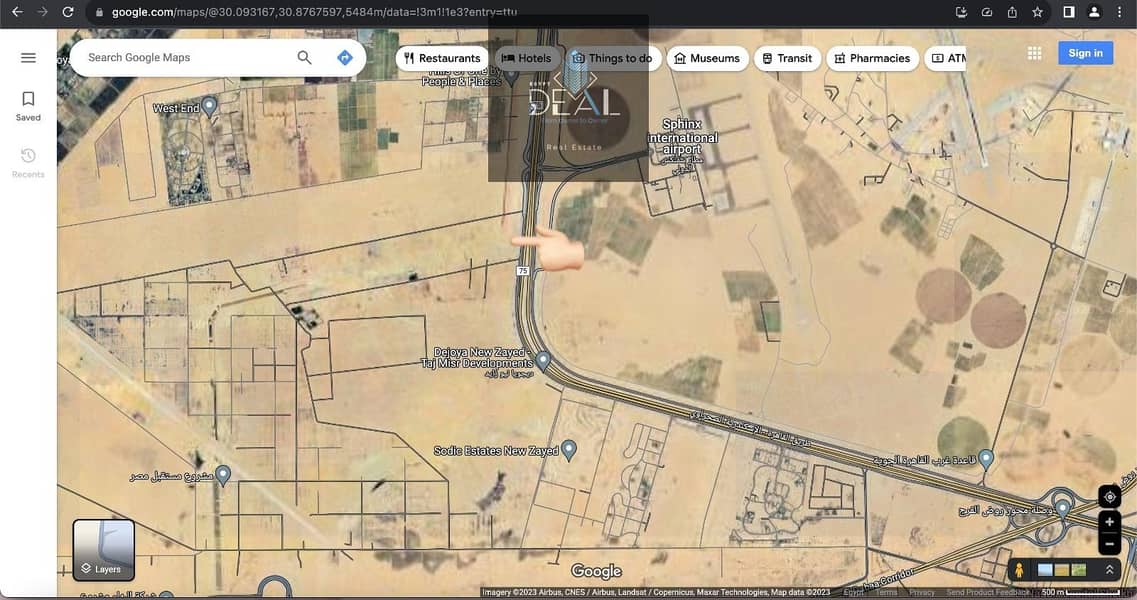Select the Museums category chip
The height and width of the screenshot is (600, 1137).
click(707, 58)
